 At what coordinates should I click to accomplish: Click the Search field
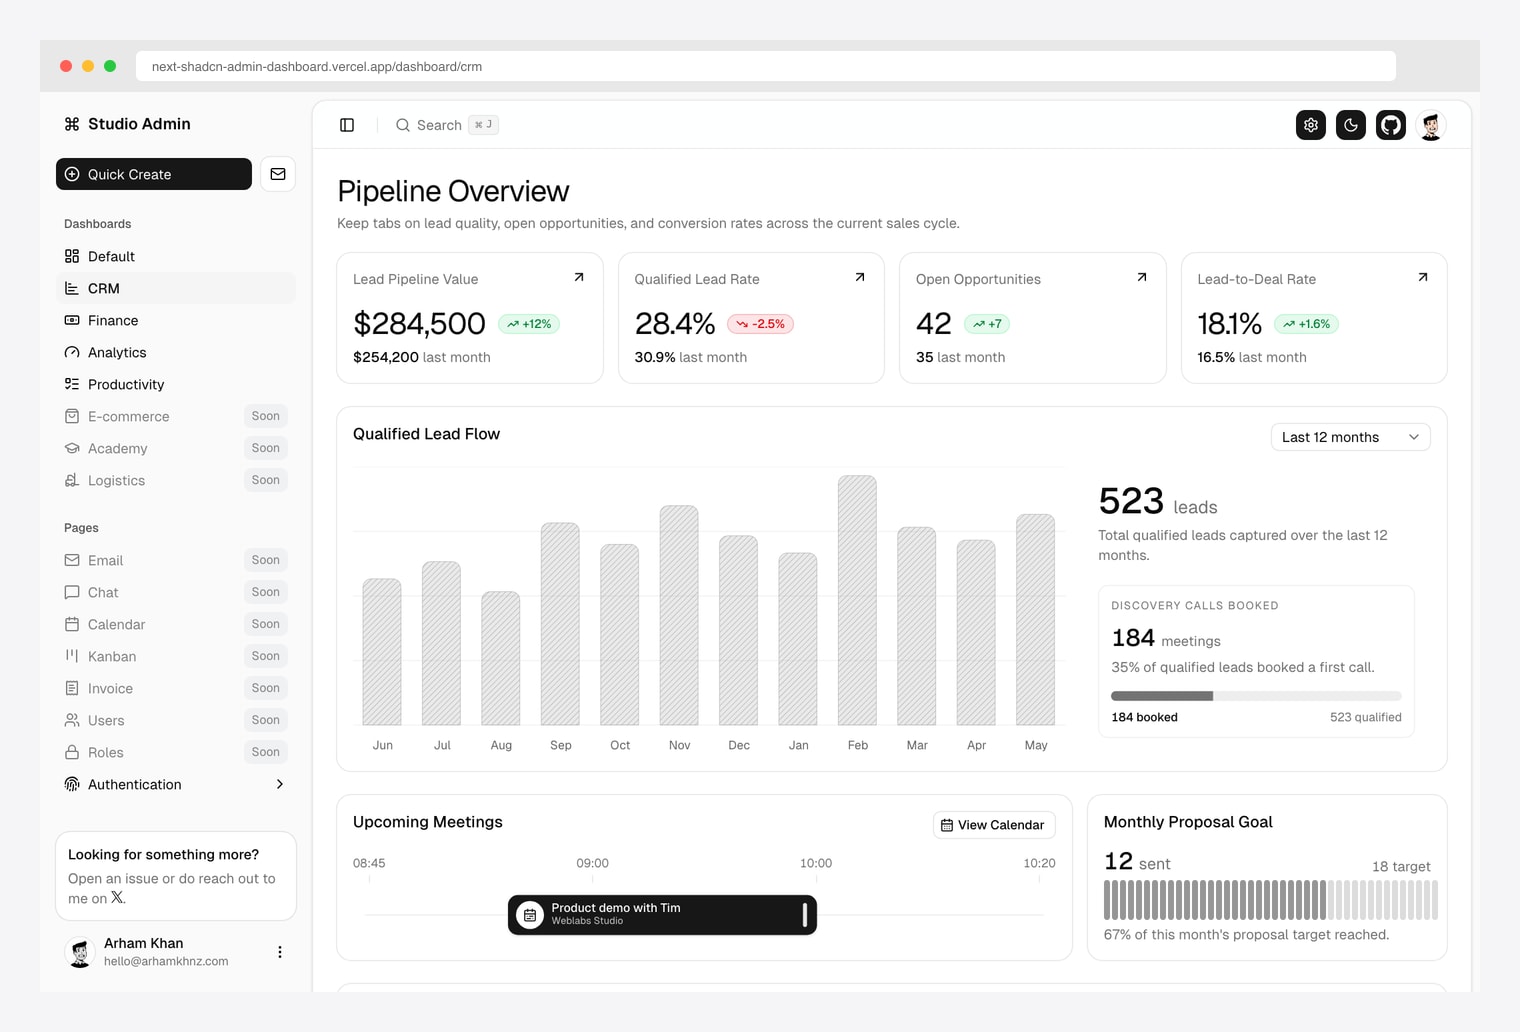pos(447,125)
